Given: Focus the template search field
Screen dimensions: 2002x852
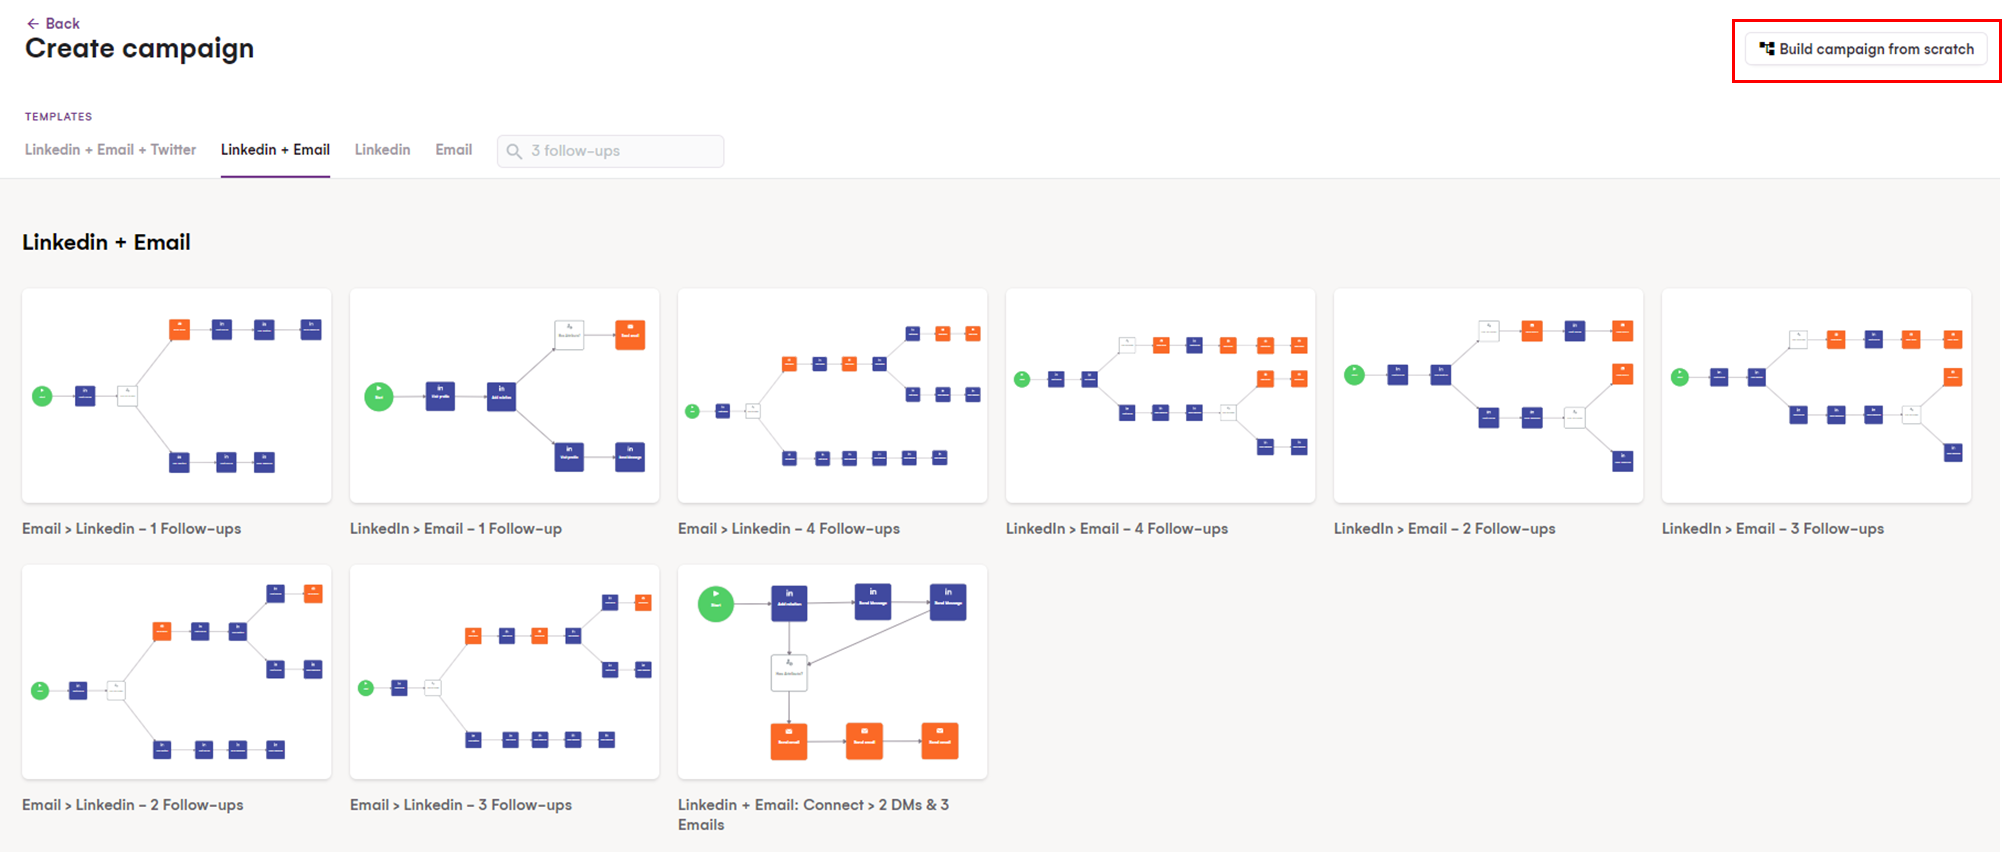Looking at the screenshot, I should coord(610,151).
